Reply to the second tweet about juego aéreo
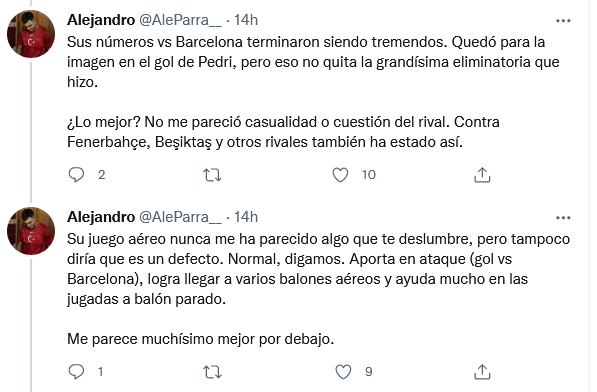The height and width of the screenshot is (392, 597). coord(76,371)
